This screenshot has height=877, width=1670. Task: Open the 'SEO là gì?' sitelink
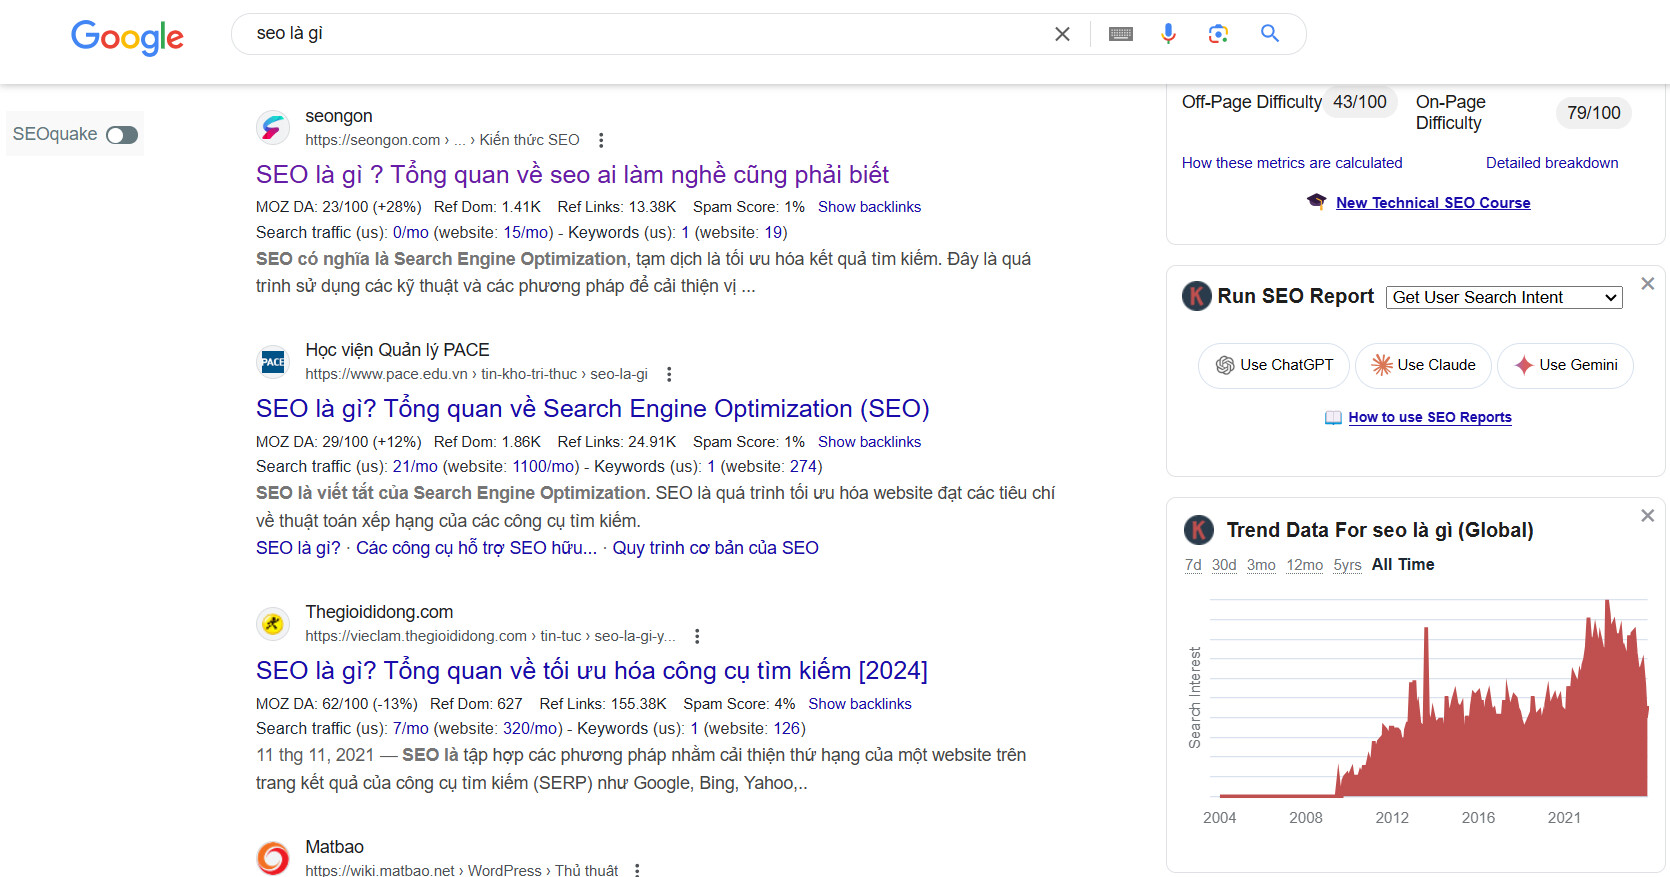coord(298,548)
